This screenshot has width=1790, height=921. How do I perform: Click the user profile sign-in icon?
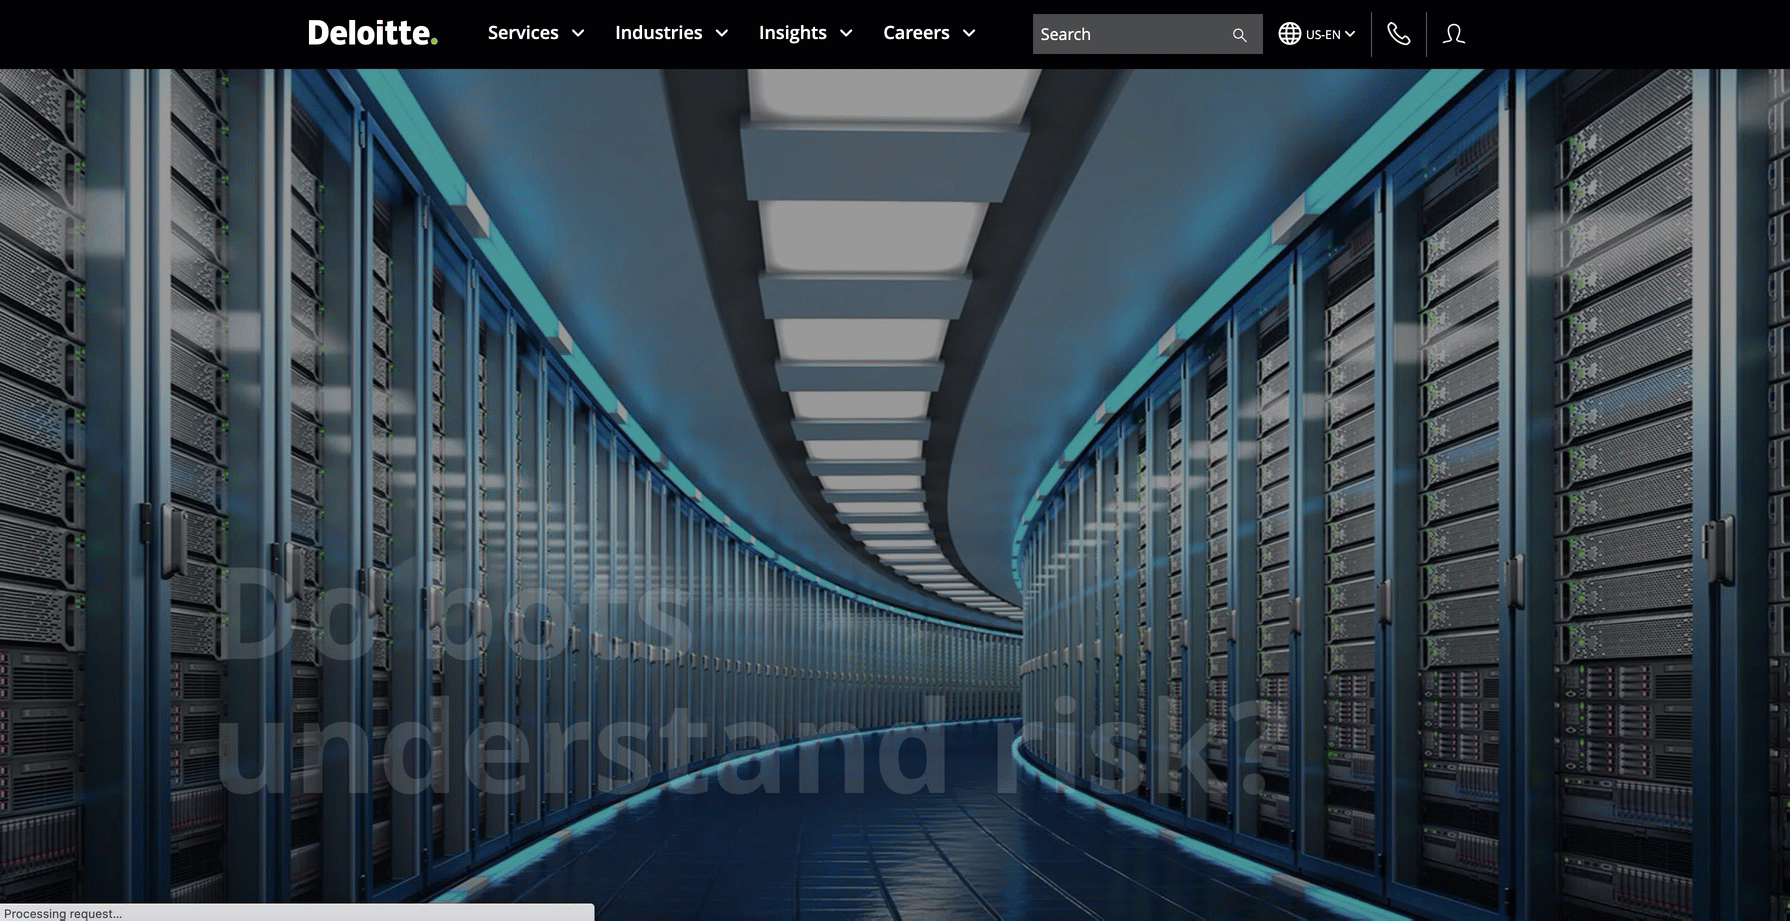point(1453,34)
